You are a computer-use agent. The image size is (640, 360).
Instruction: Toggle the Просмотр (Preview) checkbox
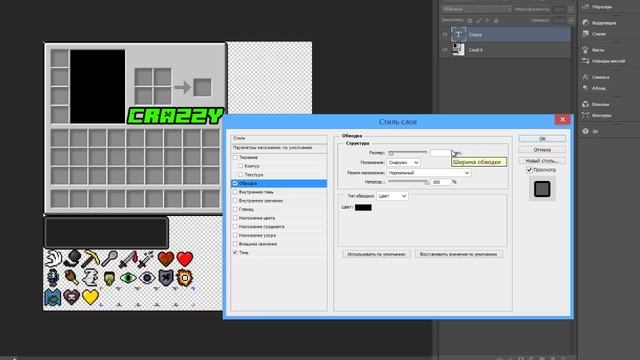click(x=529, y=170)
